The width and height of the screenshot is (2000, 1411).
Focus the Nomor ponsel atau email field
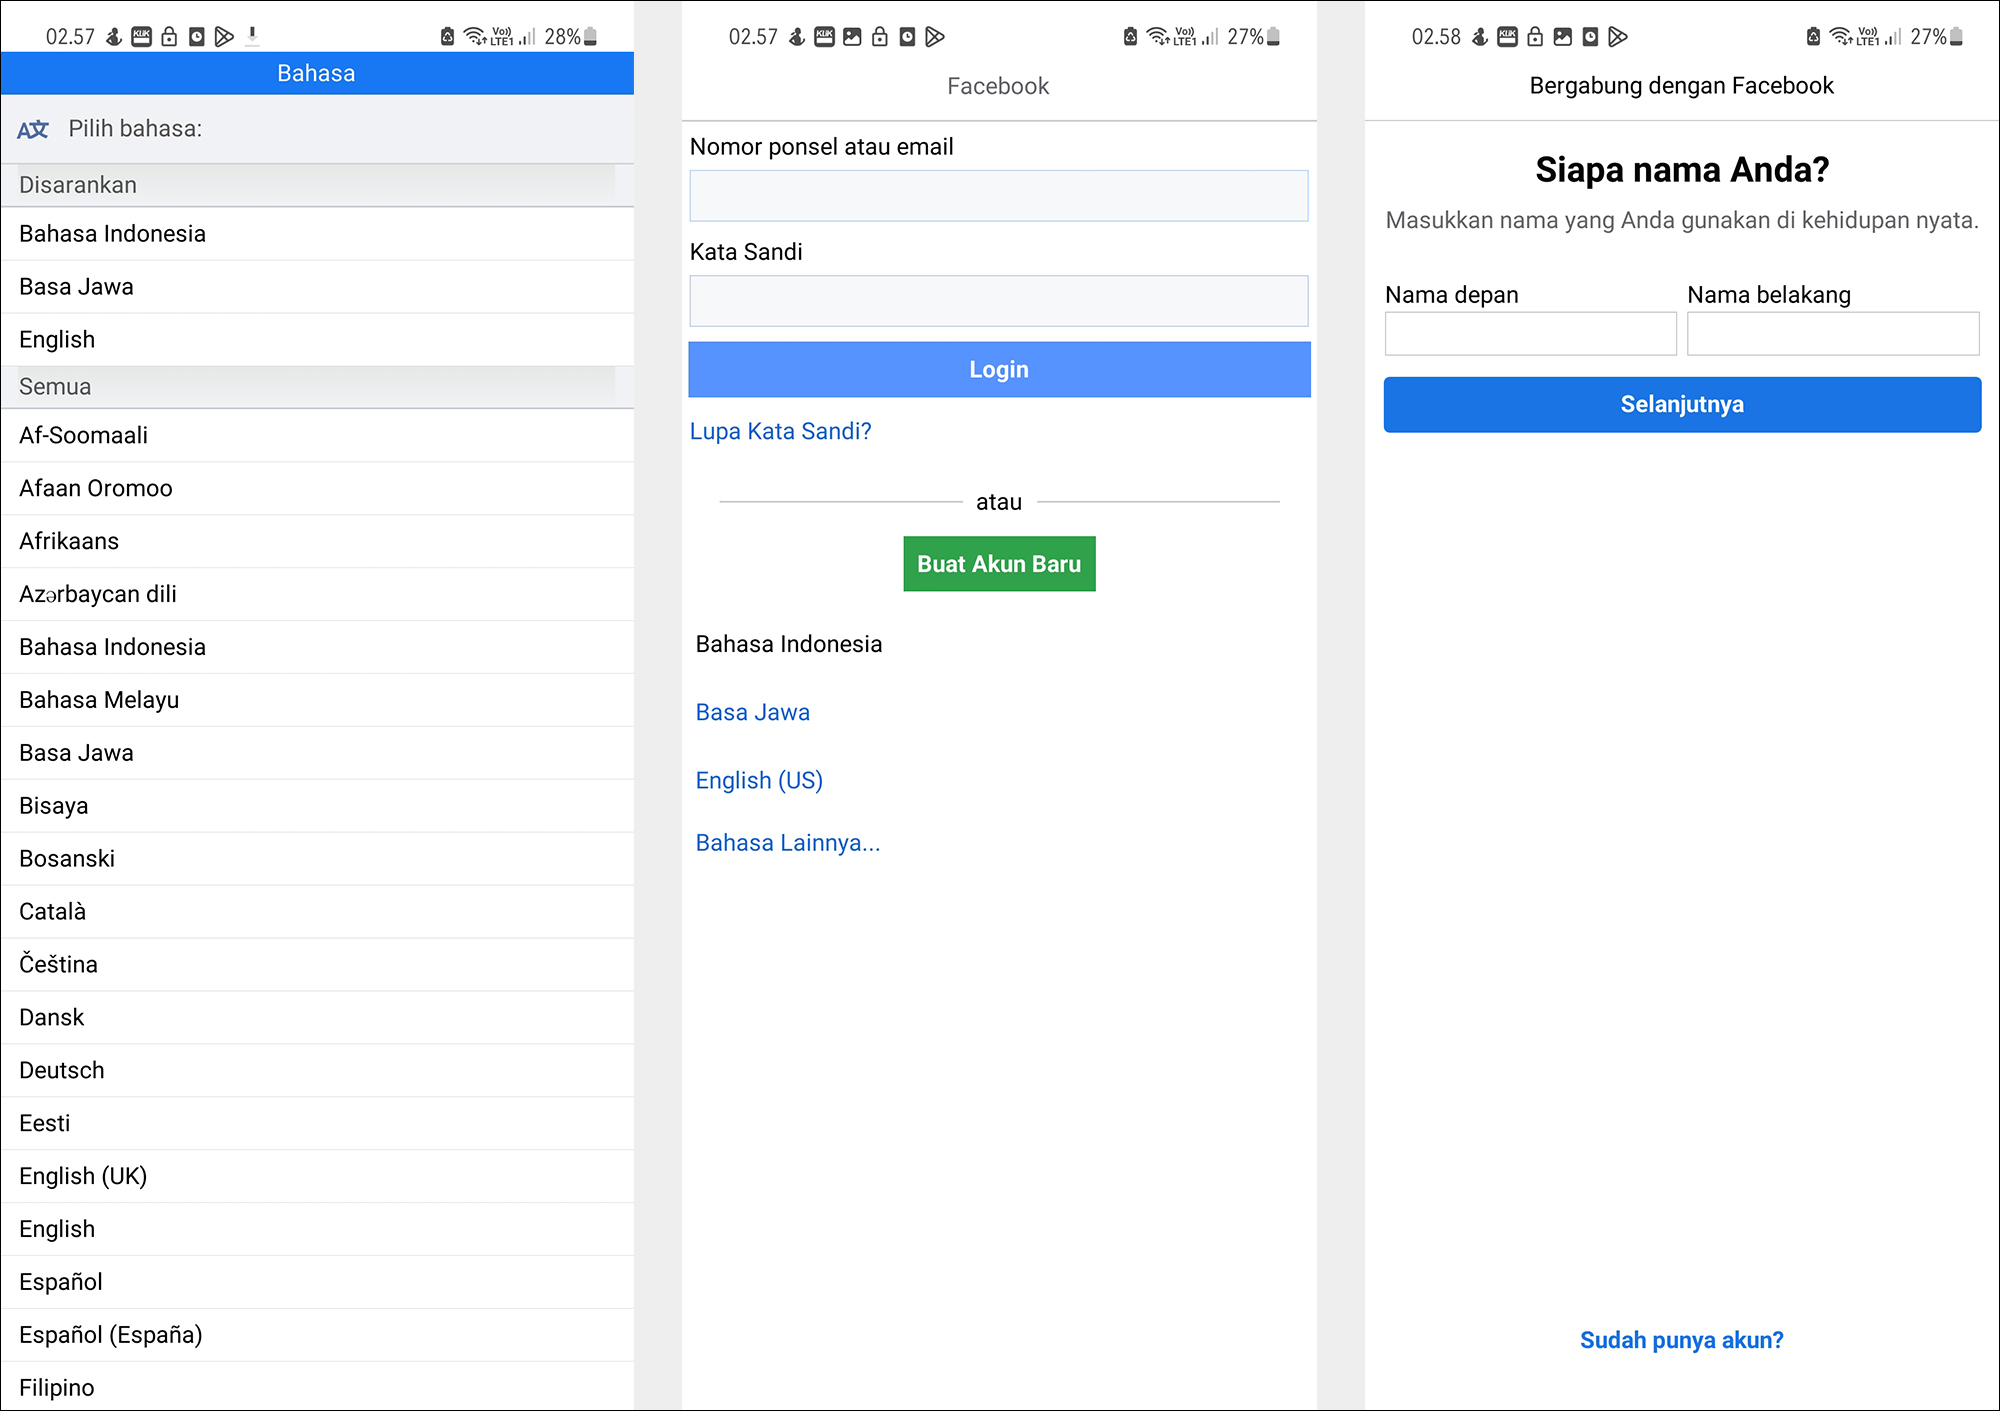point(998,196)
